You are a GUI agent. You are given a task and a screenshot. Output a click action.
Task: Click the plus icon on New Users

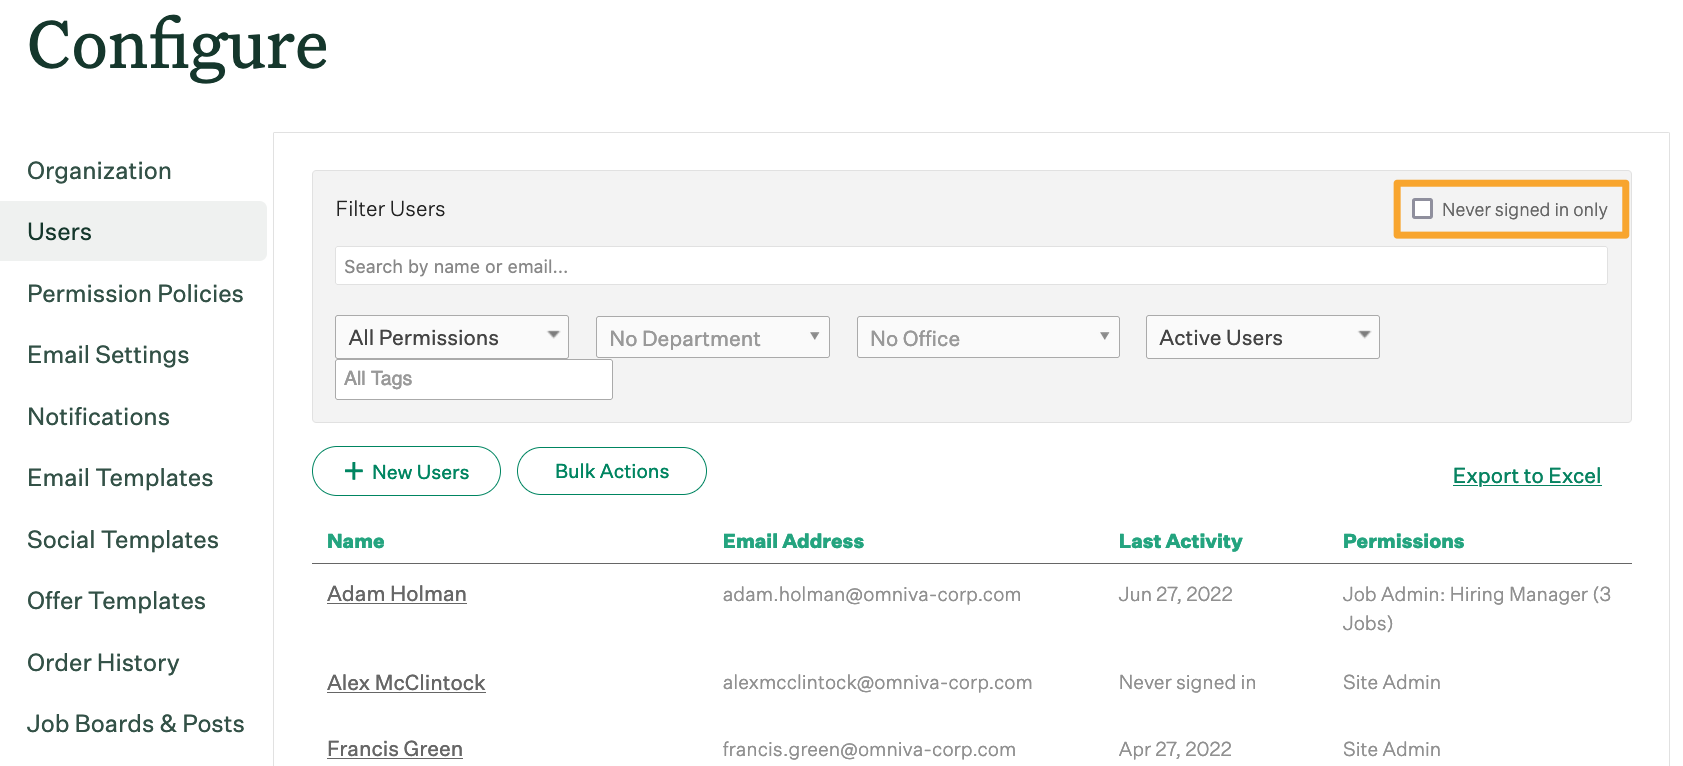(353, 472)
